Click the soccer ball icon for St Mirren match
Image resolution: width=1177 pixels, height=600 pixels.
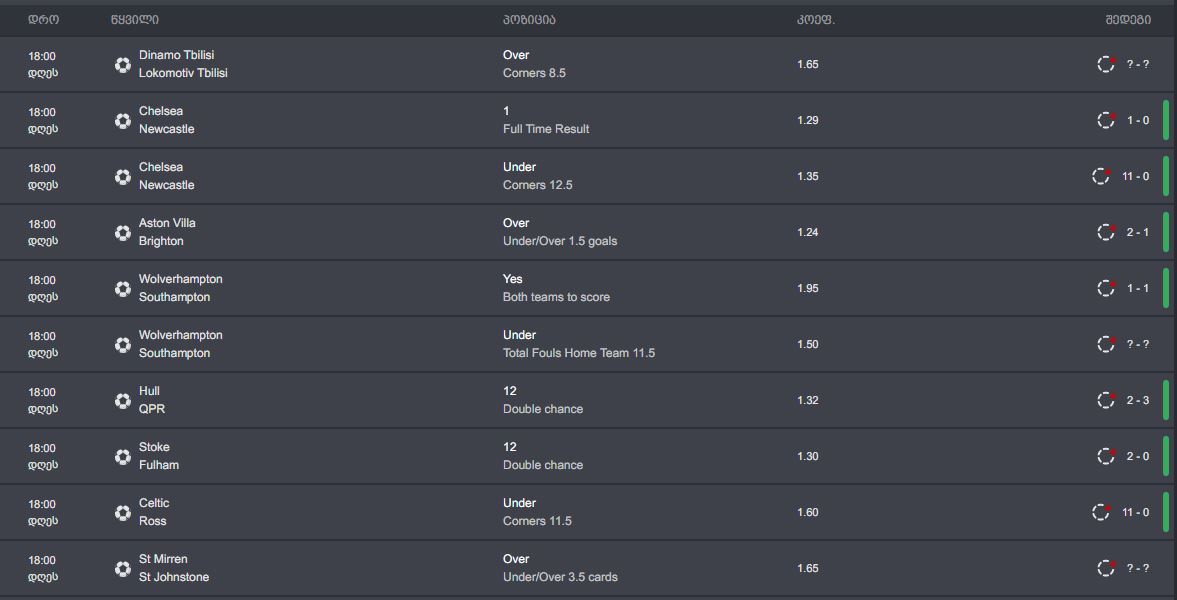(123, 569)
